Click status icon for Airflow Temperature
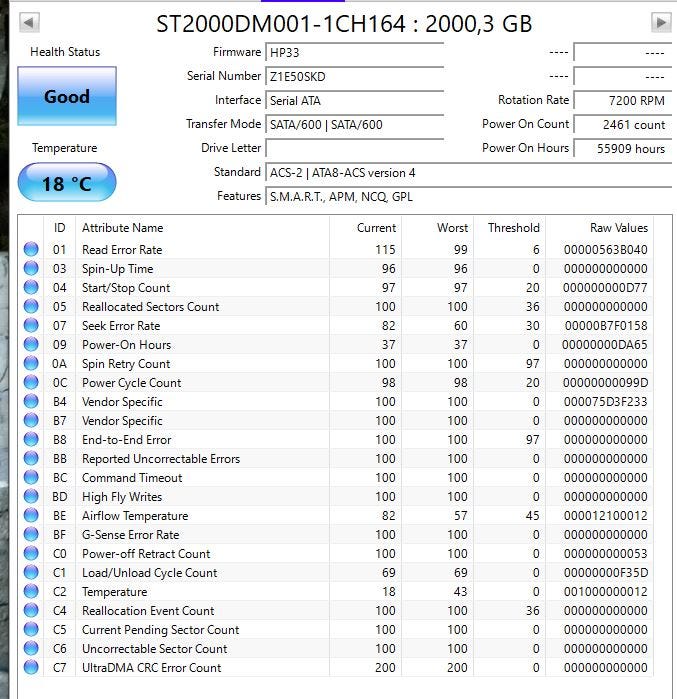The width and height of the screenshot is (677, 699). tap(31, 515)
